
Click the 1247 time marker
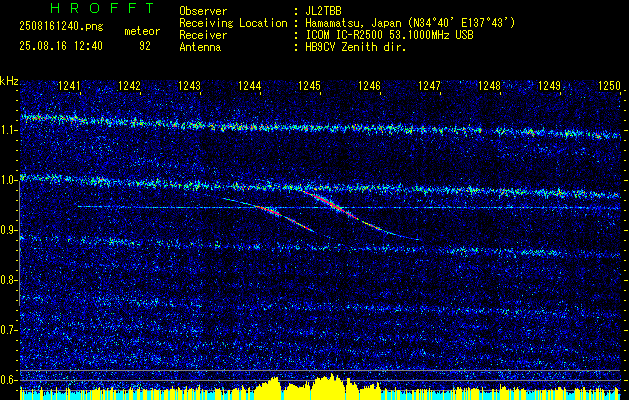tap(429, 86)
